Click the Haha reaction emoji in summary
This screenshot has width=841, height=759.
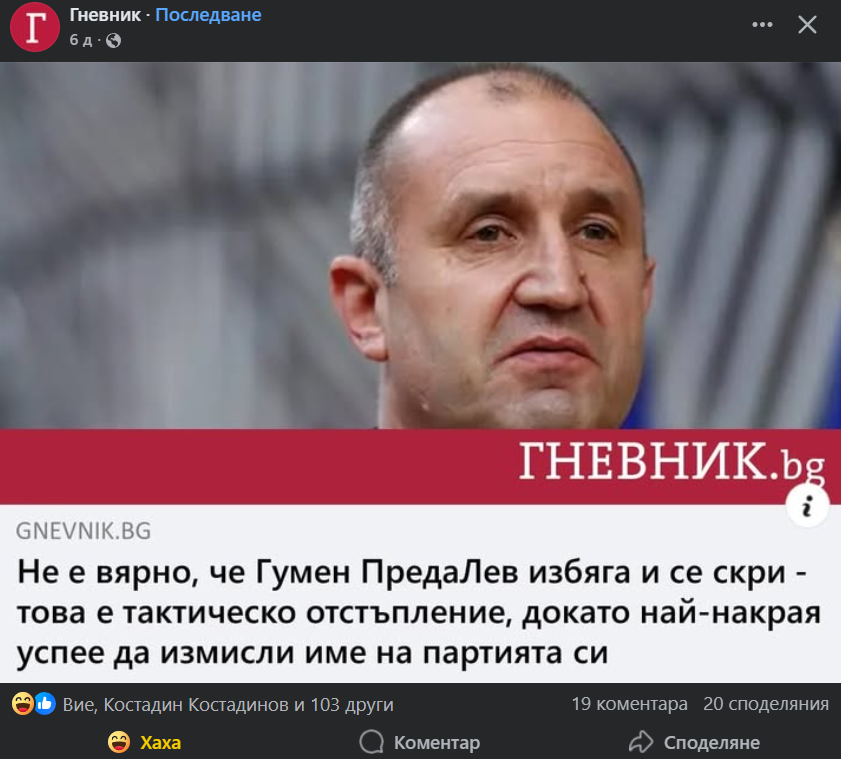coord(23,703)
